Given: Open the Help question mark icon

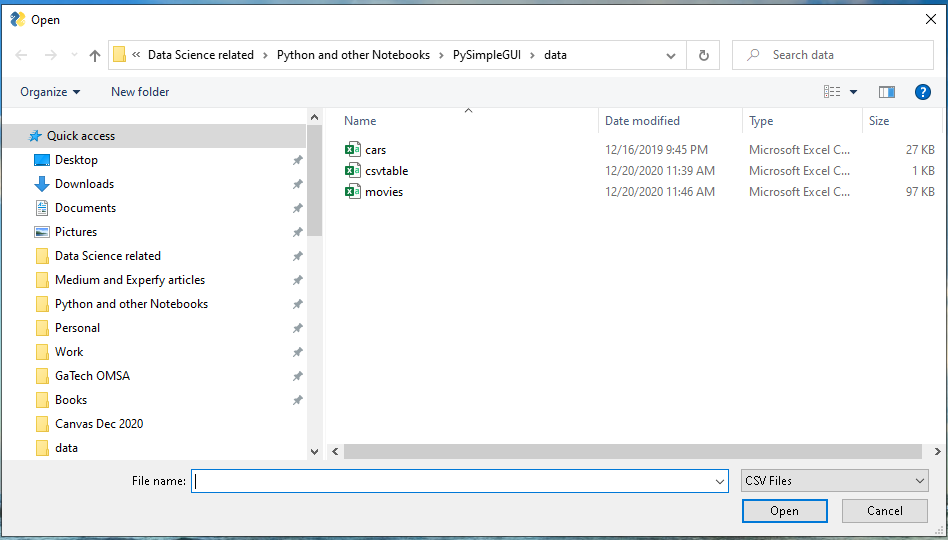Looking at the screenshot, I should click(923, 92).
